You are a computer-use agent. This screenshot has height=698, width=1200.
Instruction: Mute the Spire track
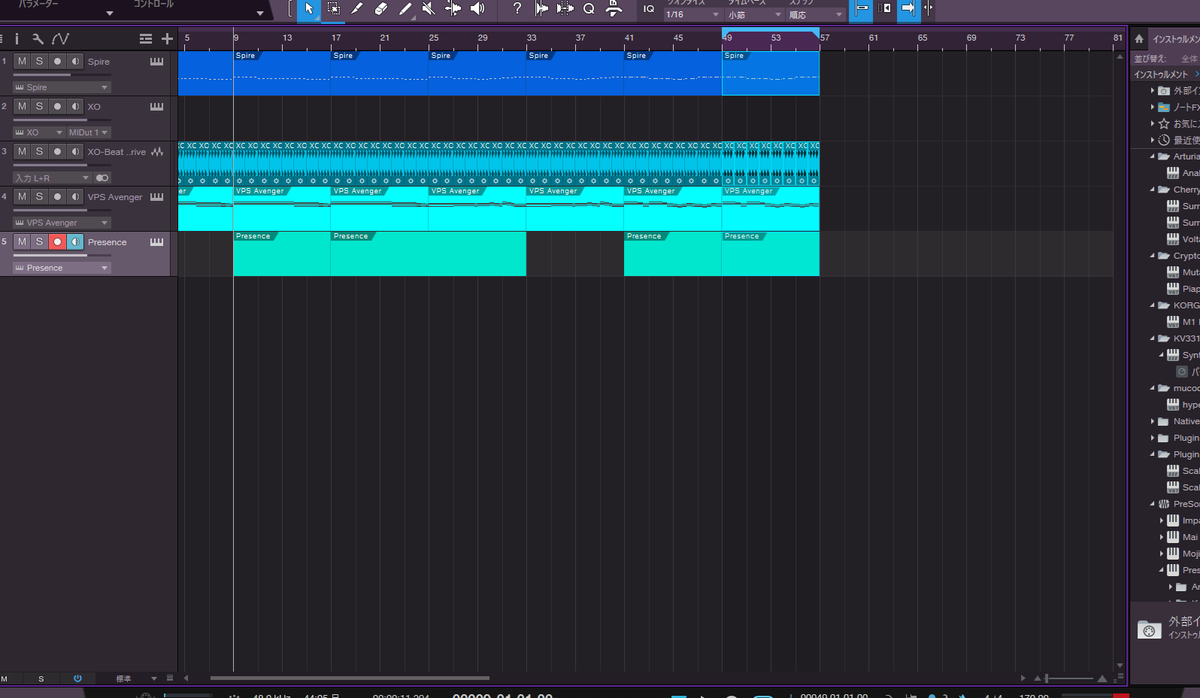click(x=22, y=61)
